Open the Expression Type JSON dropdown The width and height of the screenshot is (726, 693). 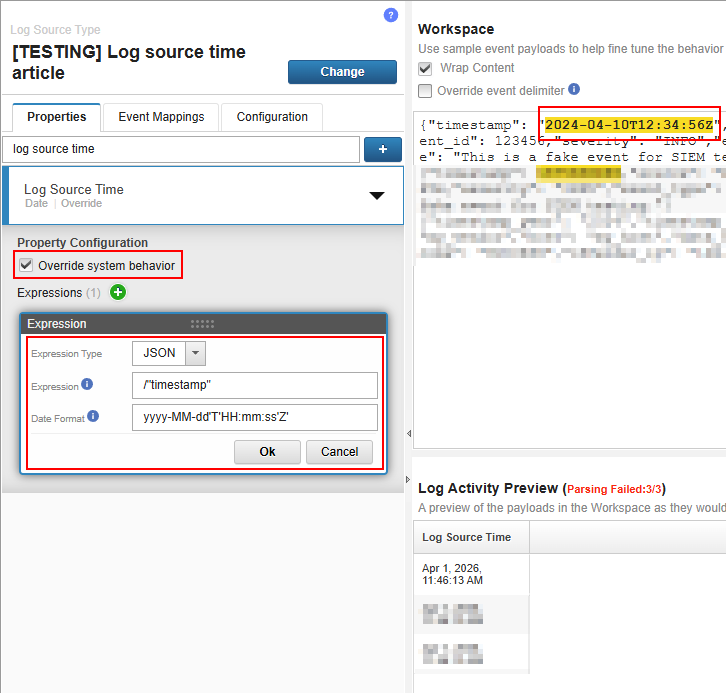pyautogui.click(x=195, y=353)
